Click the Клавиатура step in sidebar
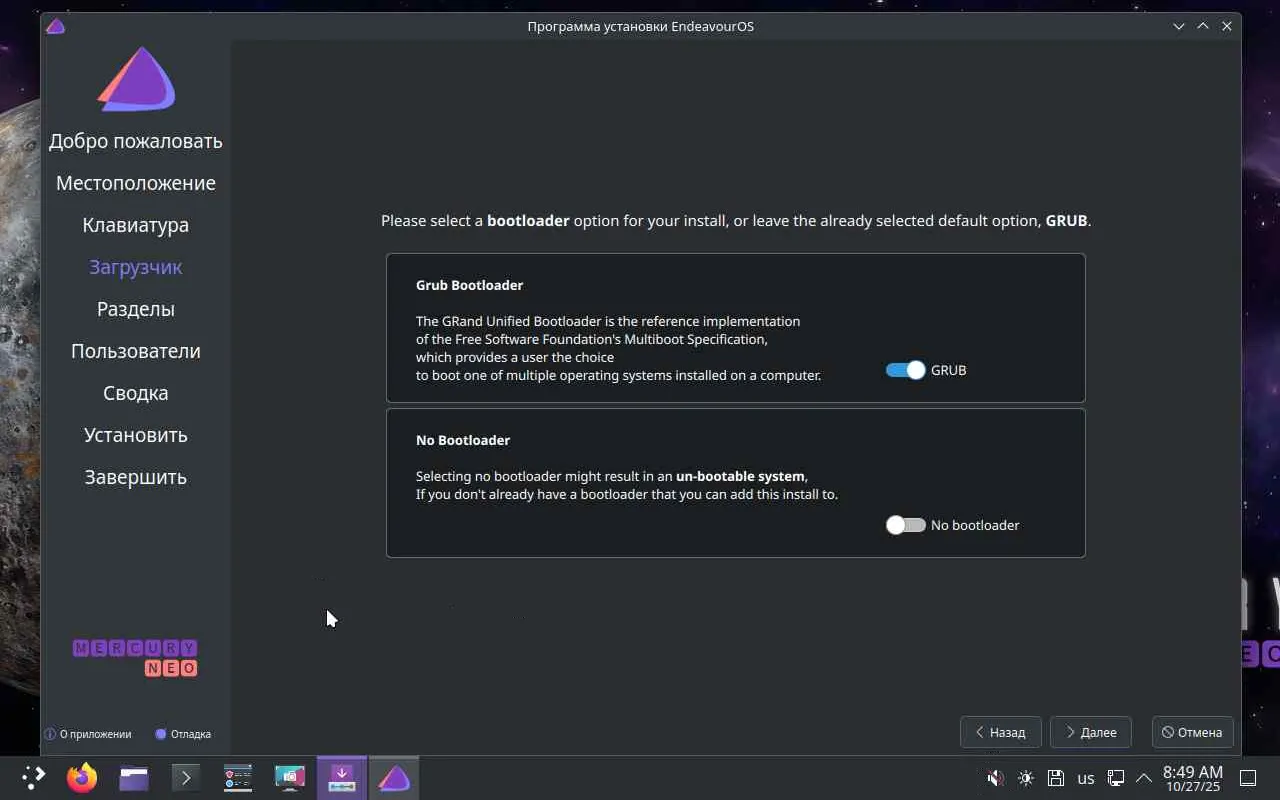Image resolution: width=1280 pixels, height=800 pixels. [136, 225]
